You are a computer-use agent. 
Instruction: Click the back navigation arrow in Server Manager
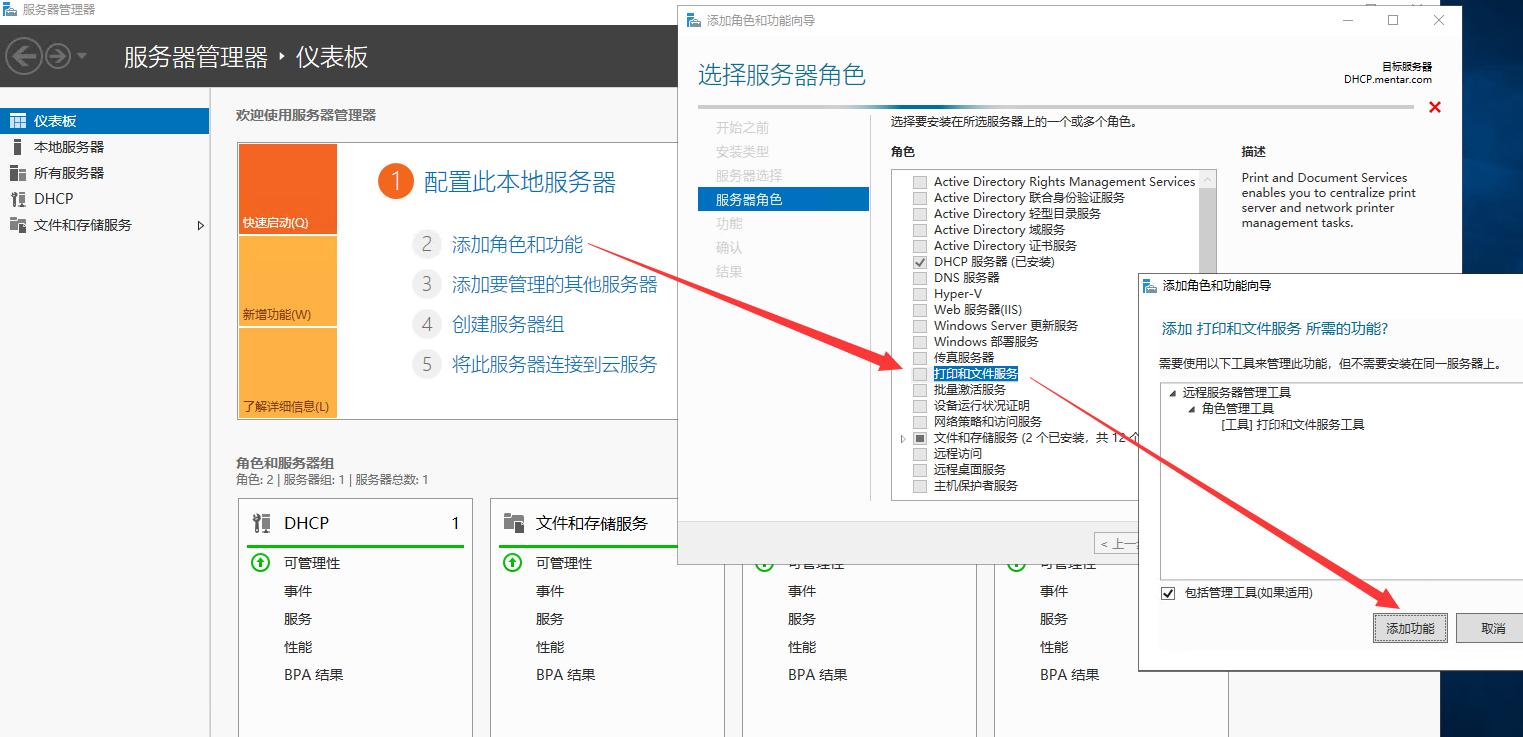coord(22,55)
